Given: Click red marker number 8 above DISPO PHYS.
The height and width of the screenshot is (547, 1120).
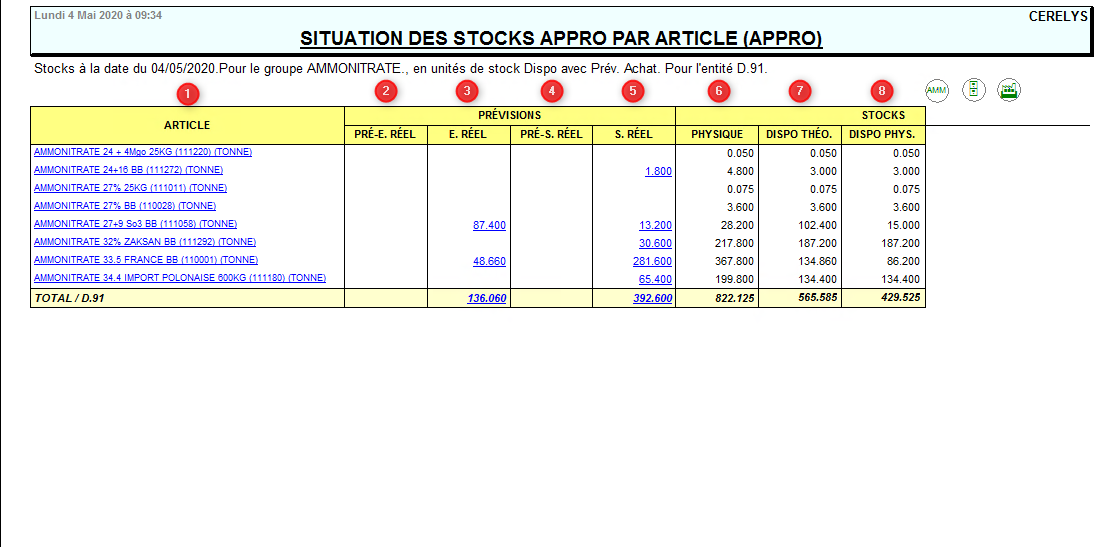Looking at the screenshot, I should (x=880, y=91).
